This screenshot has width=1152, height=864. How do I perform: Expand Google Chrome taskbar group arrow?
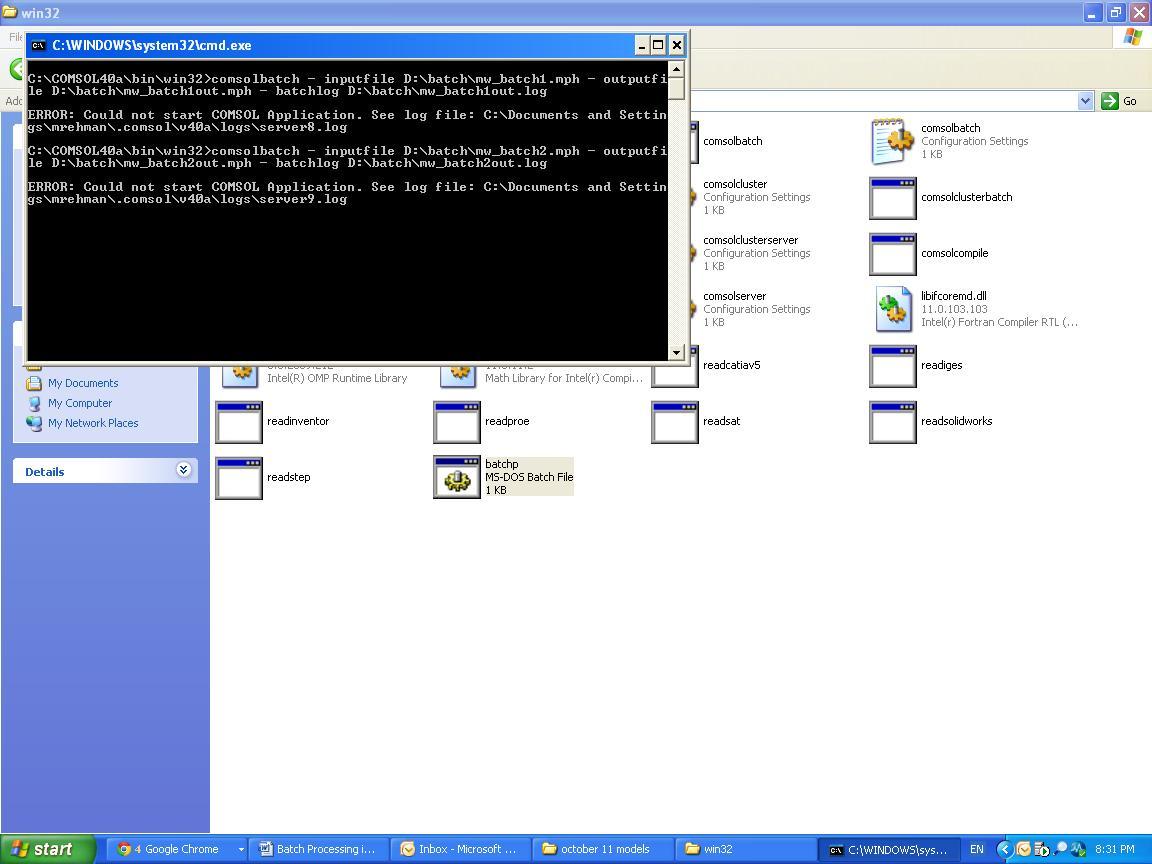(x=240, y=849)
